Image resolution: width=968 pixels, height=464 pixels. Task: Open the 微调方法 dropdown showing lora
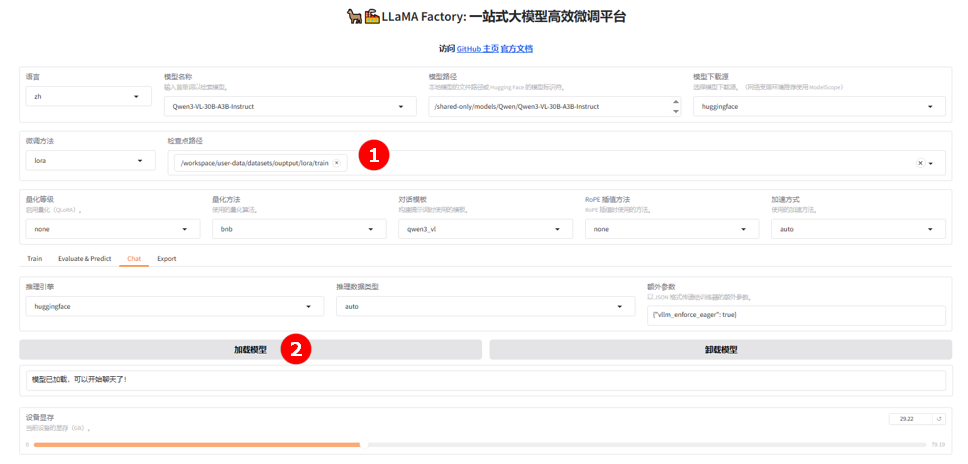coord(90,160)
